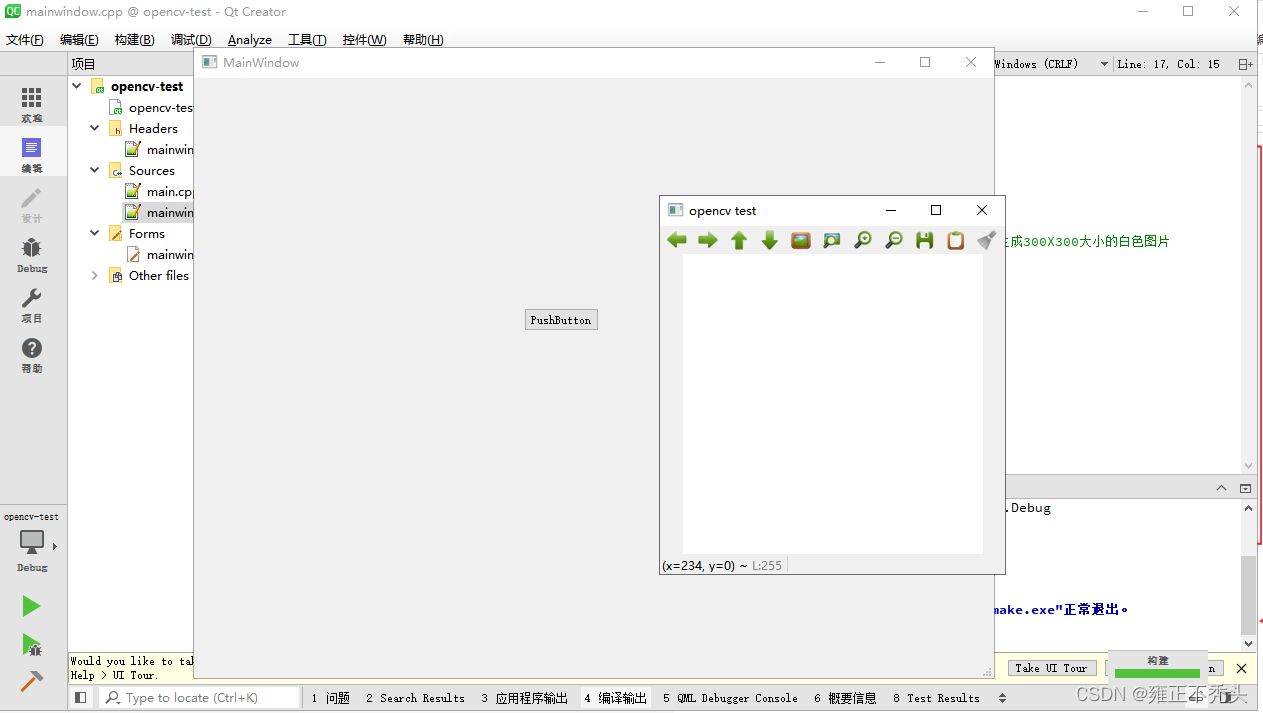The width and height of the screenshot is (1263, 713).
Task: Select the zoom out tool in opencv test
Action: click(893, 240)
